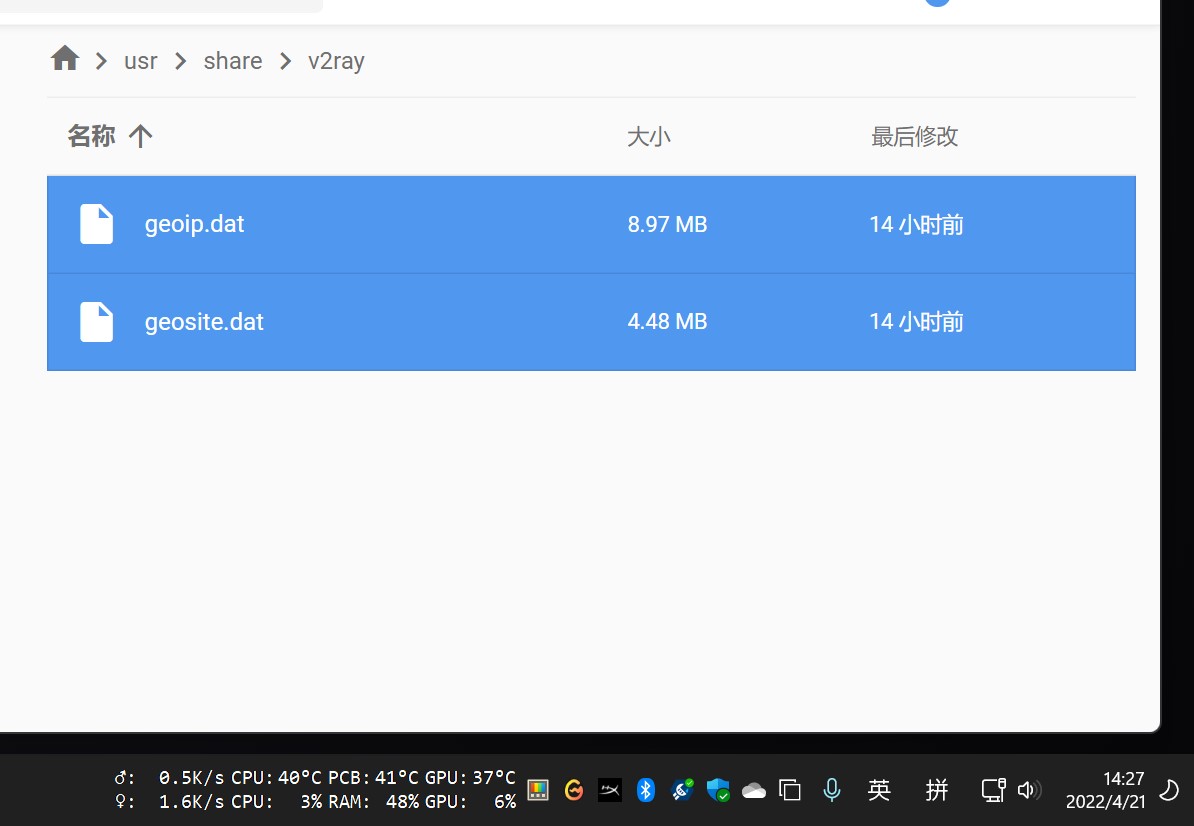Select the geoip.dat file name
Viewport: 1194px width, 826px height.
[194, 224]
